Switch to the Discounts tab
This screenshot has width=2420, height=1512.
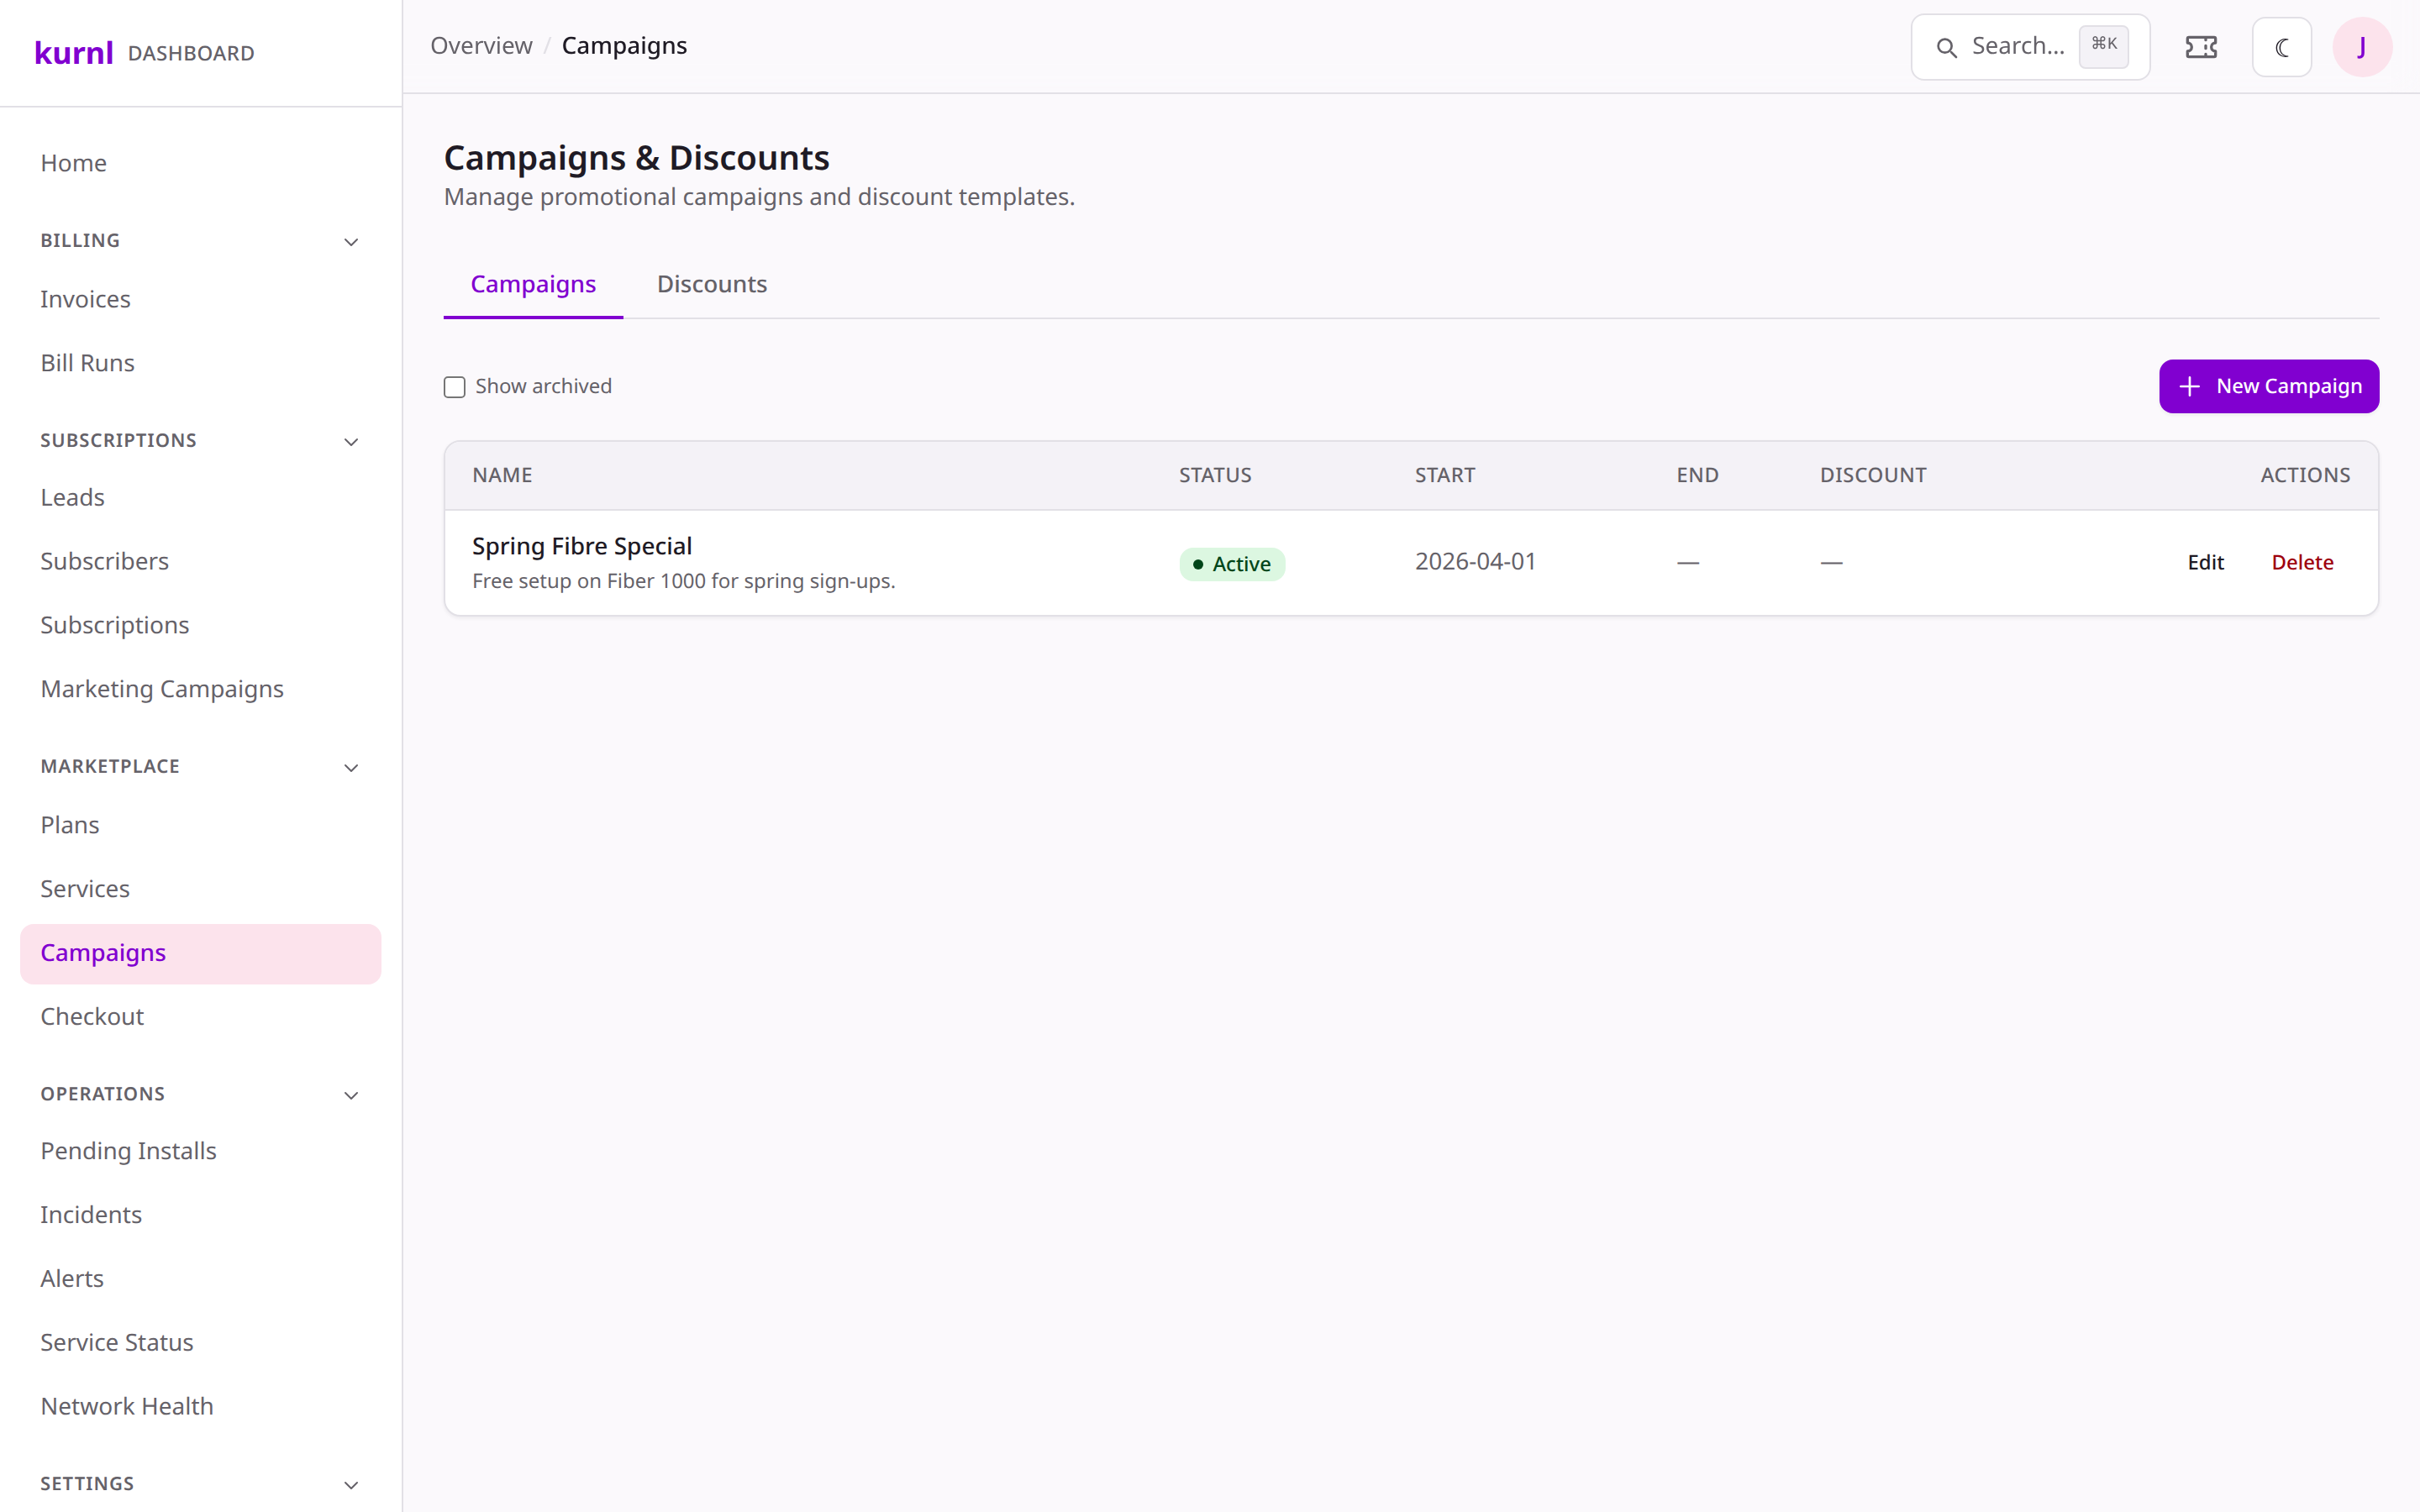point(712,284)
